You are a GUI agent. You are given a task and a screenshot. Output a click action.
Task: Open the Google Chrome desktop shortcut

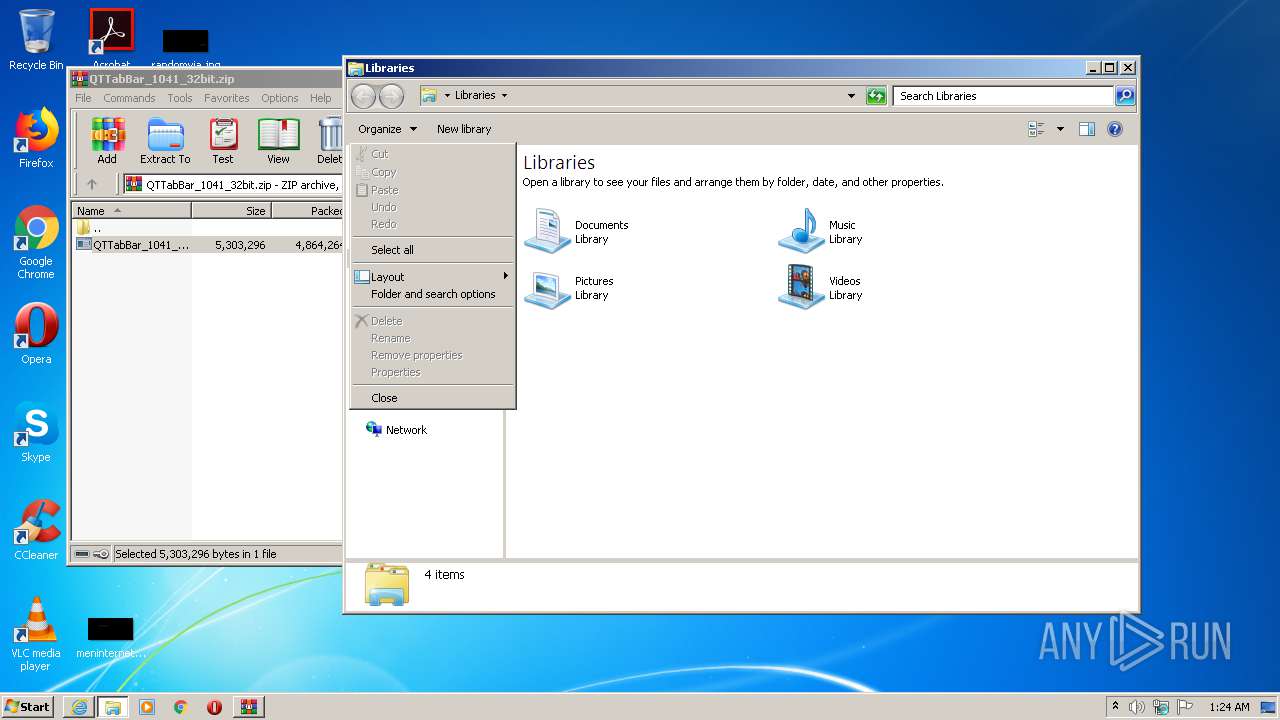tap(36, 242)
